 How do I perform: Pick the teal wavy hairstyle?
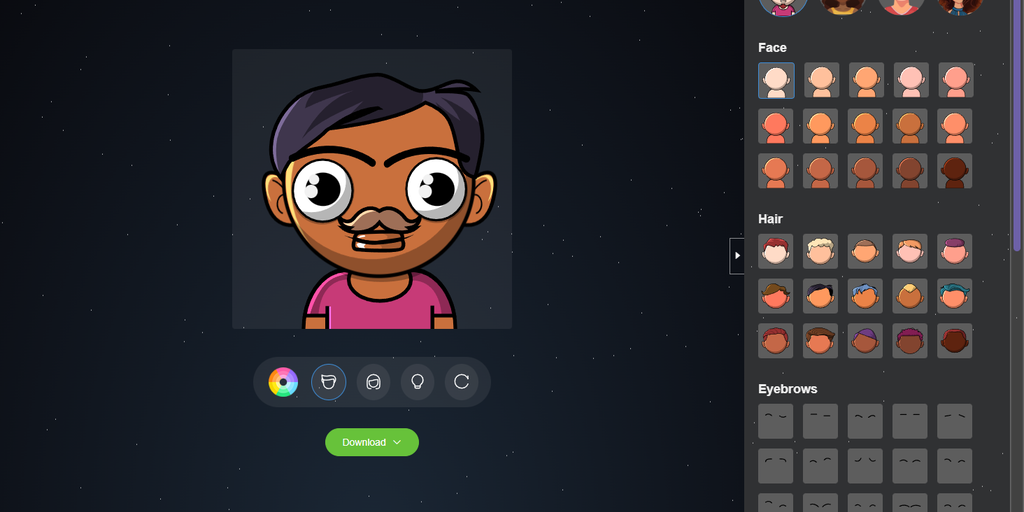click(955, 296)
